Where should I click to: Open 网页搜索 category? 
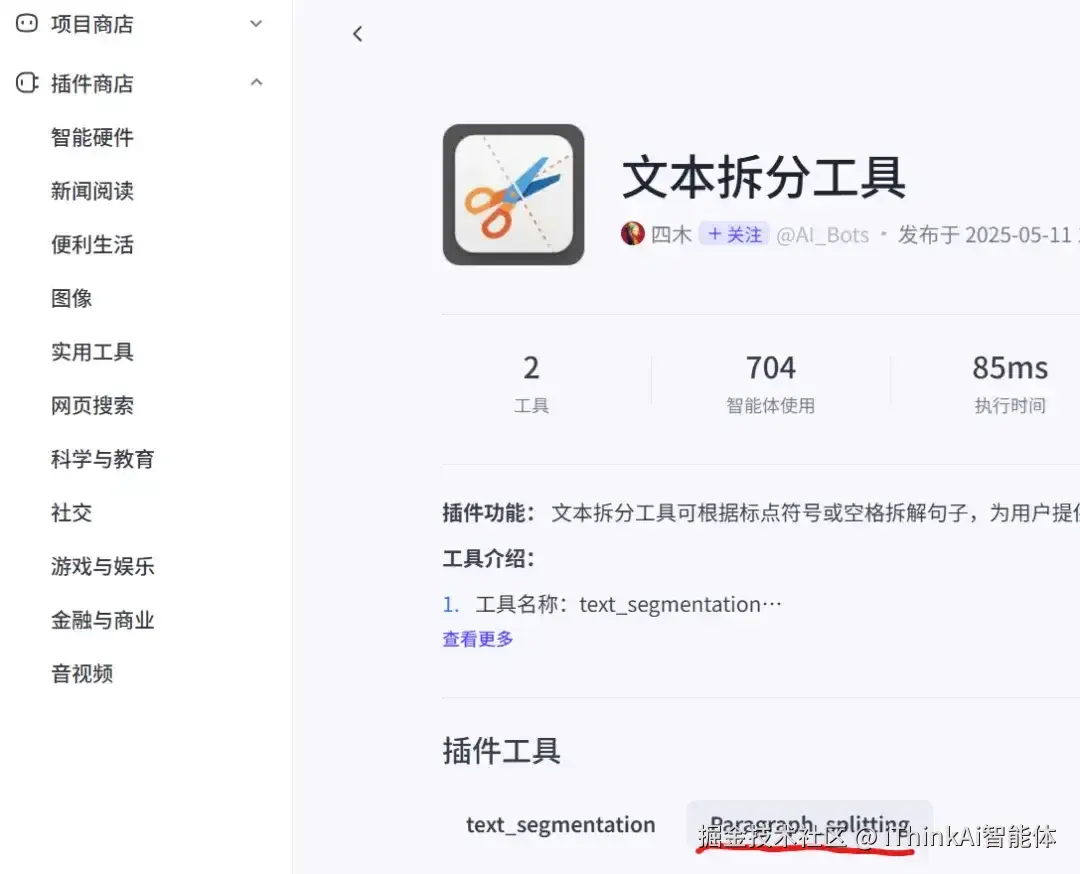point(92,406)
